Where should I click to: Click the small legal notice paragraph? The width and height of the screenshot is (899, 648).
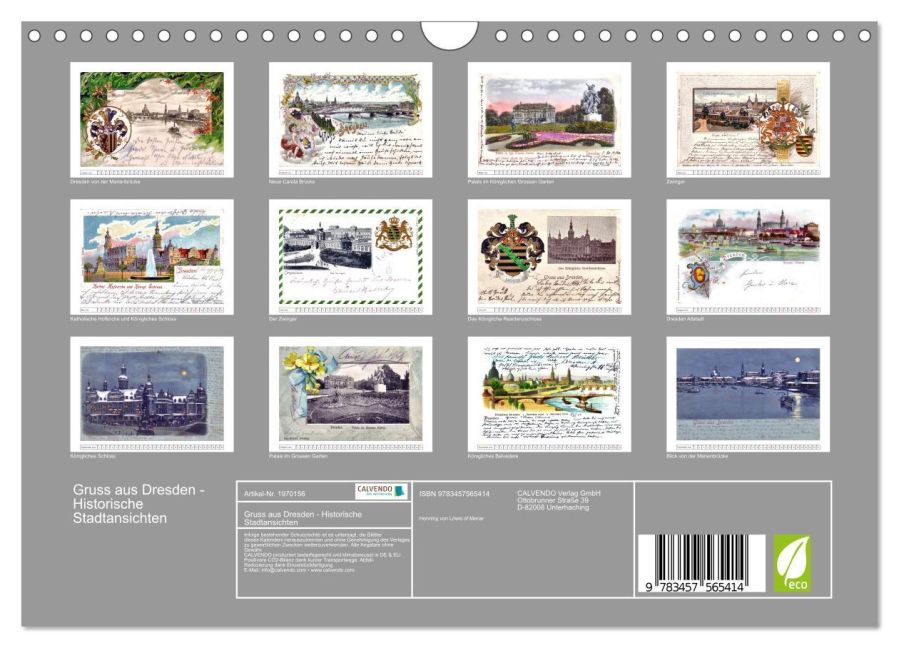[x=327, y=552]
